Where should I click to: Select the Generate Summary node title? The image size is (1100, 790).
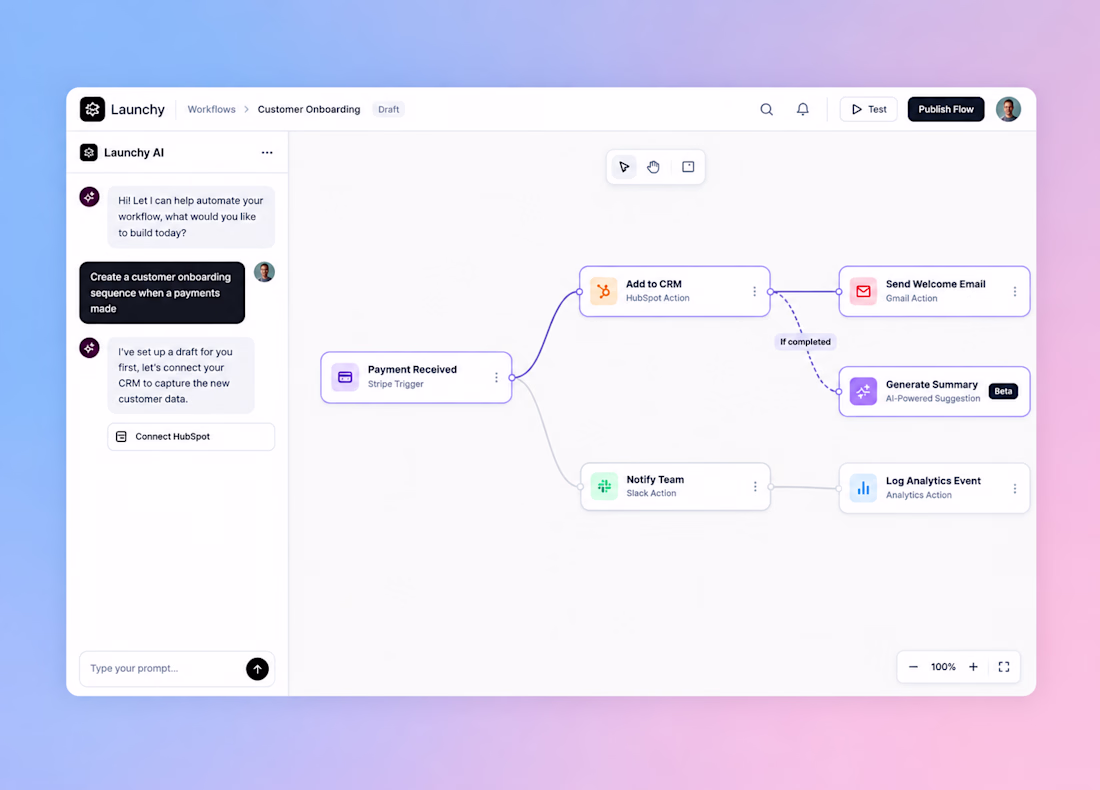932,384
